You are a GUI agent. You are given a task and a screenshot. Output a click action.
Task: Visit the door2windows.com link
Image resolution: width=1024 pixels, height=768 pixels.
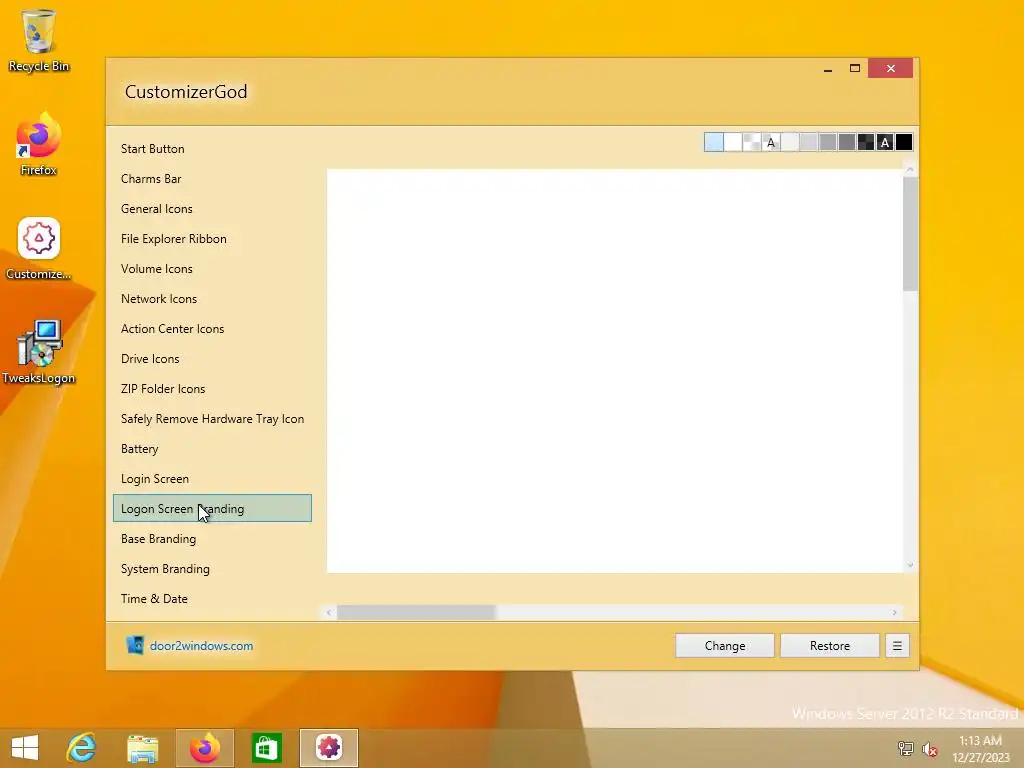click(x=201, y=646)
